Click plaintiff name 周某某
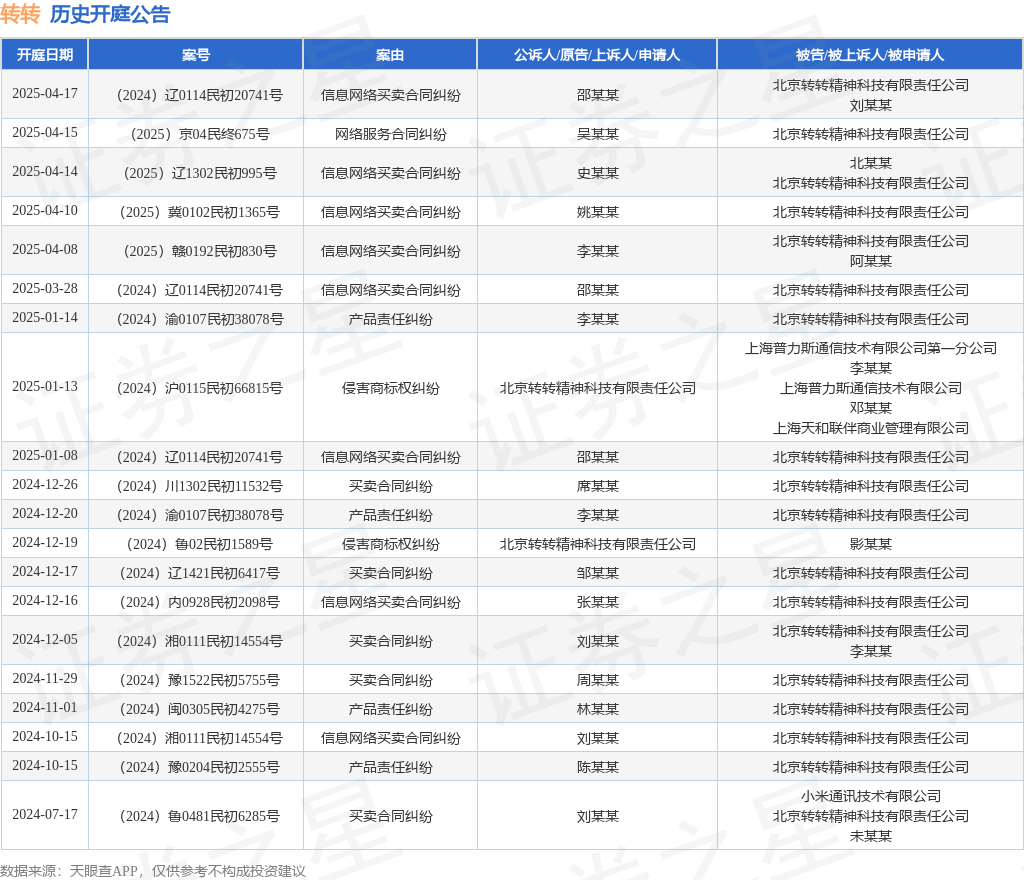Screen dimensions: 1024x880 pos(598,680)
